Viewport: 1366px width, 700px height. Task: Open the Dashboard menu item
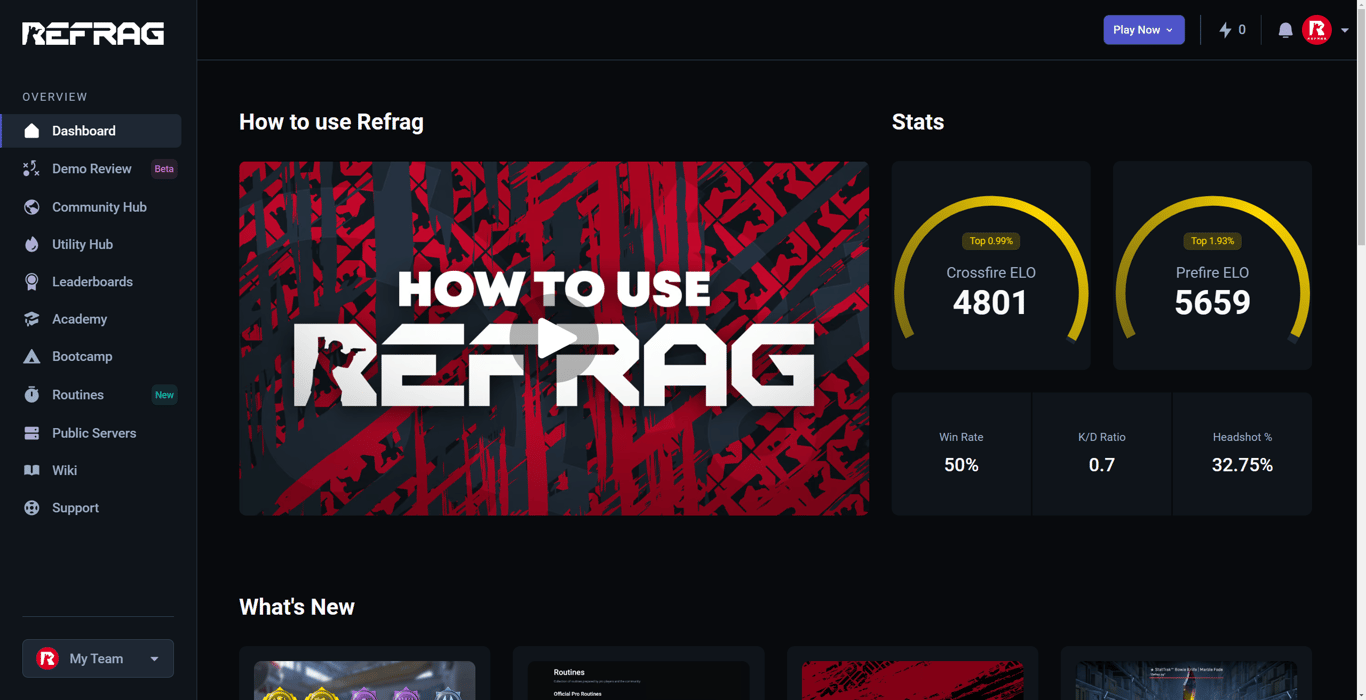[x=91, y=131]
